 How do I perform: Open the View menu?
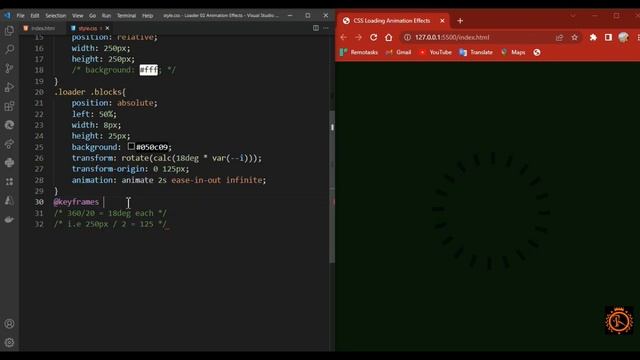(x=78, y=16)
